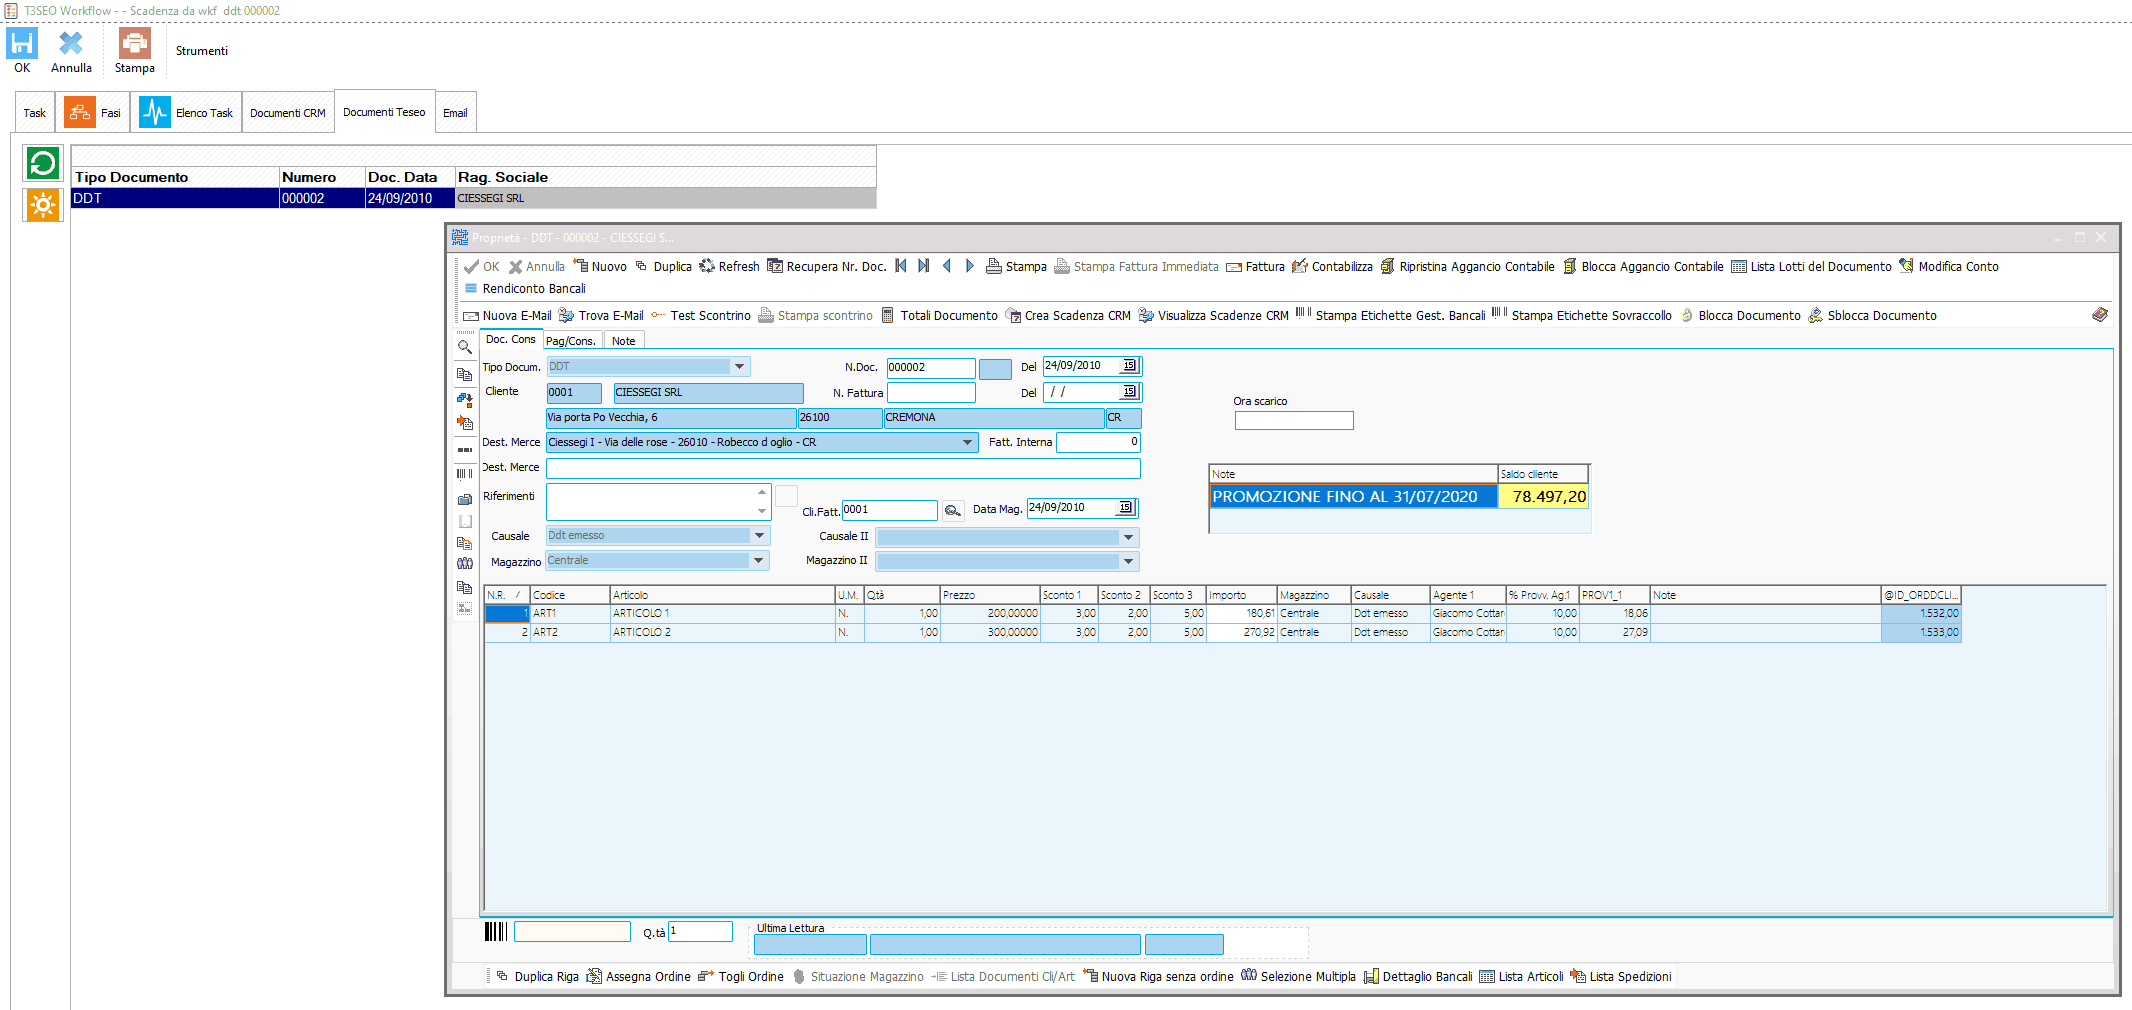Screen dimensions: 2132x1010
Task: Go to next document arrow
Action: coord(969,266)
